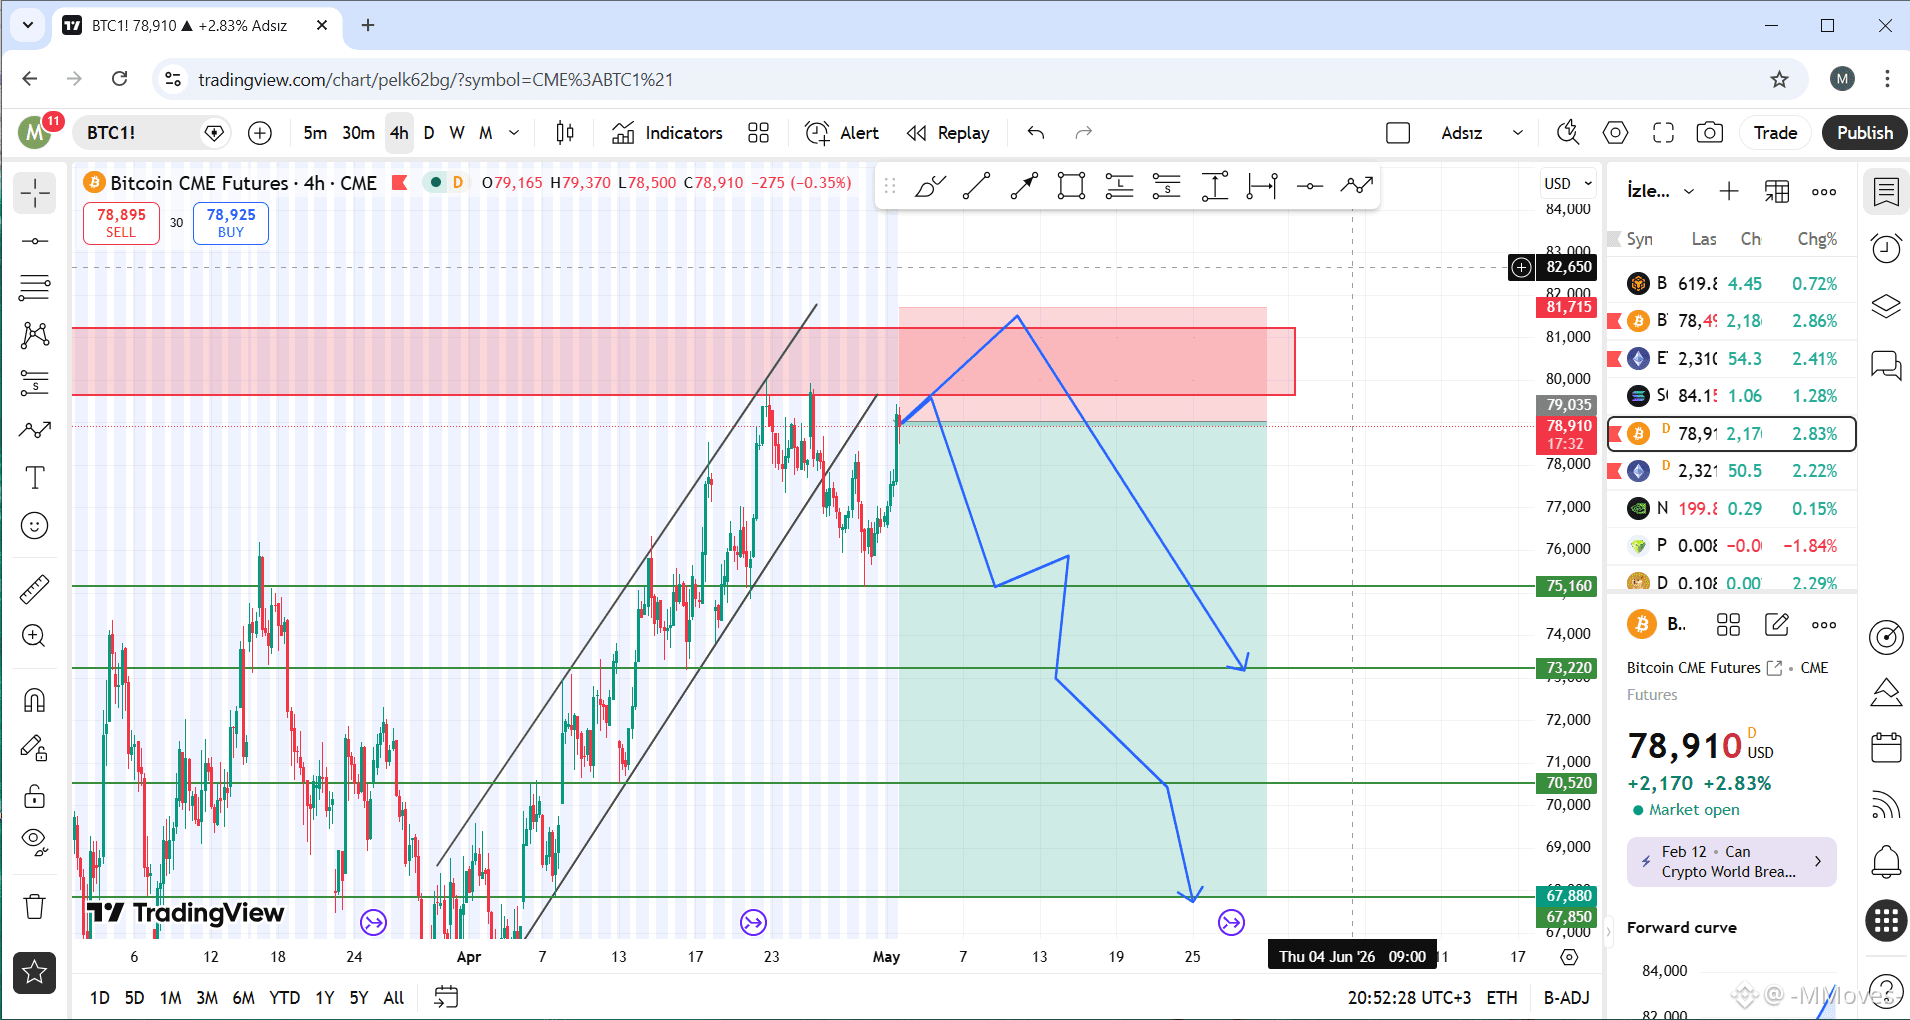This screenshot has height=1020, width=1910.
Task: Open quick search lightning magnifier
Action: 1568,133
